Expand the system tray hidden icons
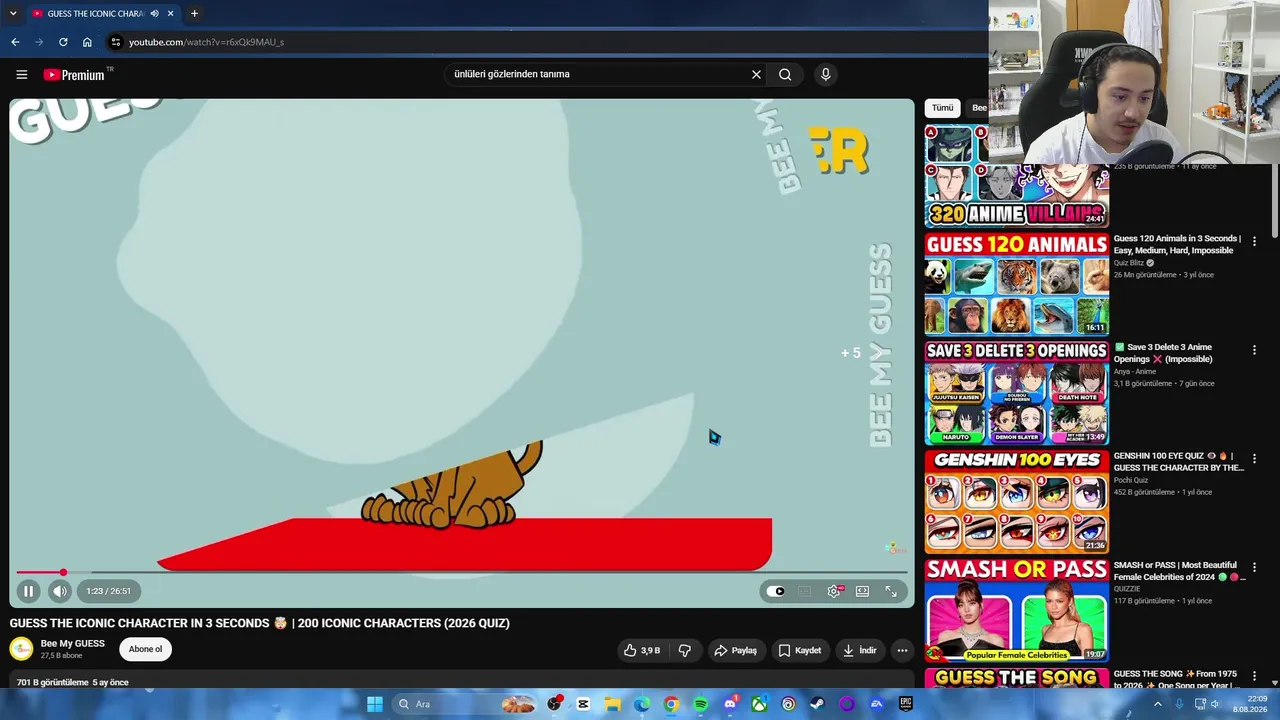This screenshot has height=720, width=1280. tap(1158, 704)
